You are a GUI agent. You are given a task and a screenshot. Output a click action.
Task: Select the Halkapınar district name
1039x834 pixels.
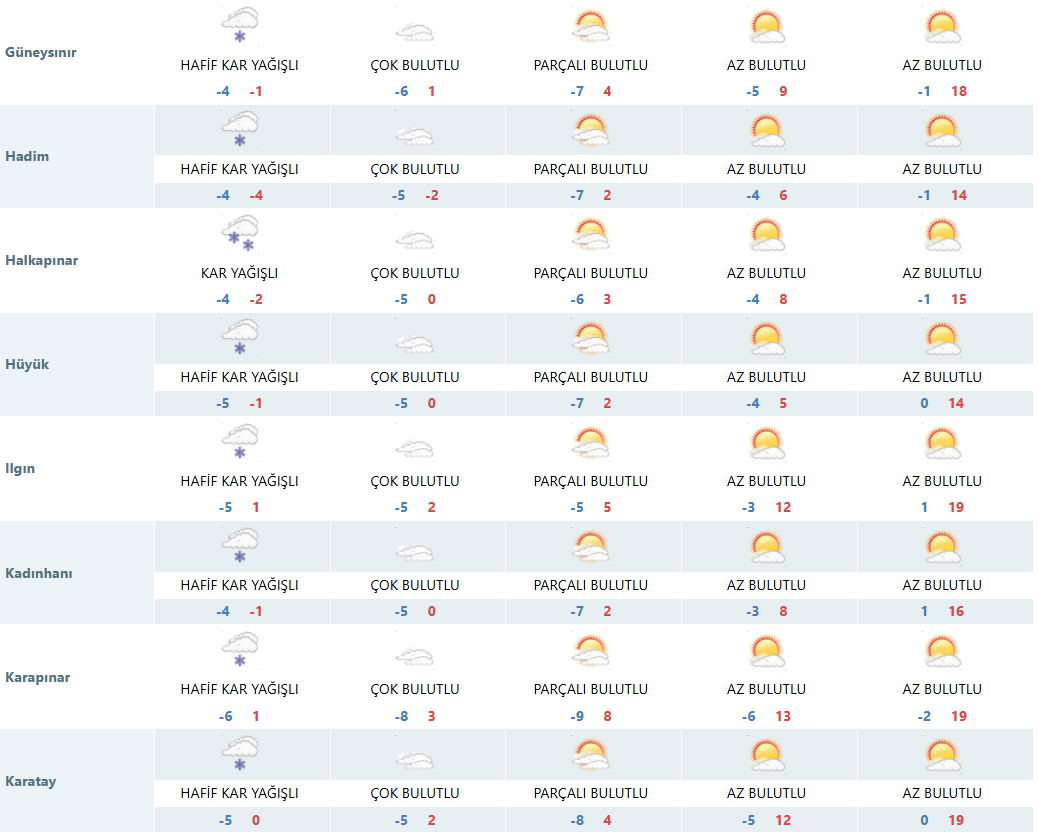[42, 260]
